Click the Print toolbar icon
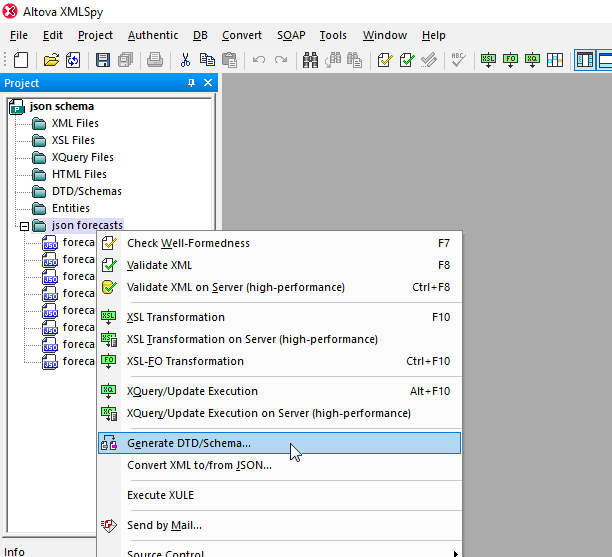The height and width of the screenshot is (557, 612). [x=155, y=60]
